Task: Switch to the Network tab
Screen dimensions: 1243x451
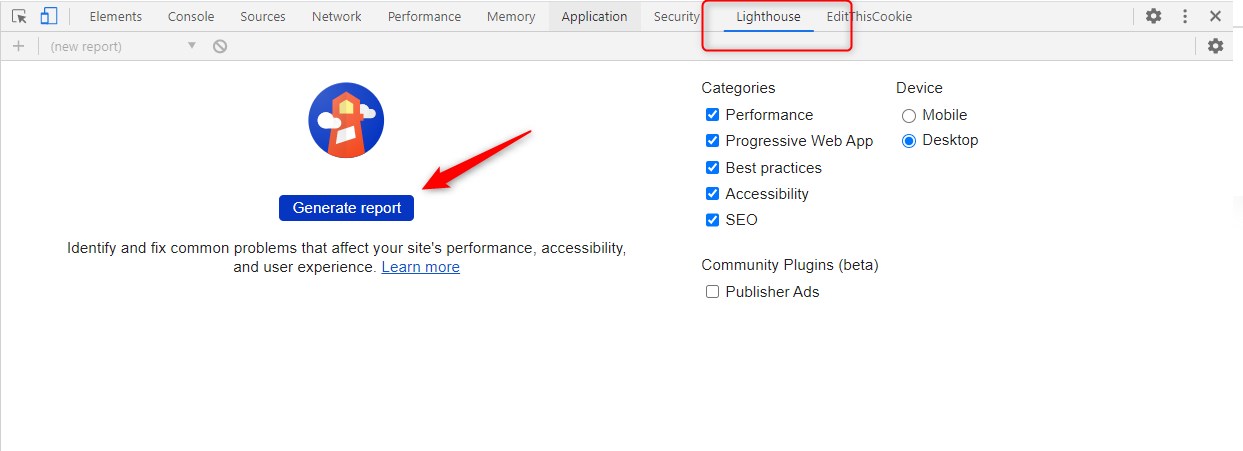Action: (x=336, y=17)
